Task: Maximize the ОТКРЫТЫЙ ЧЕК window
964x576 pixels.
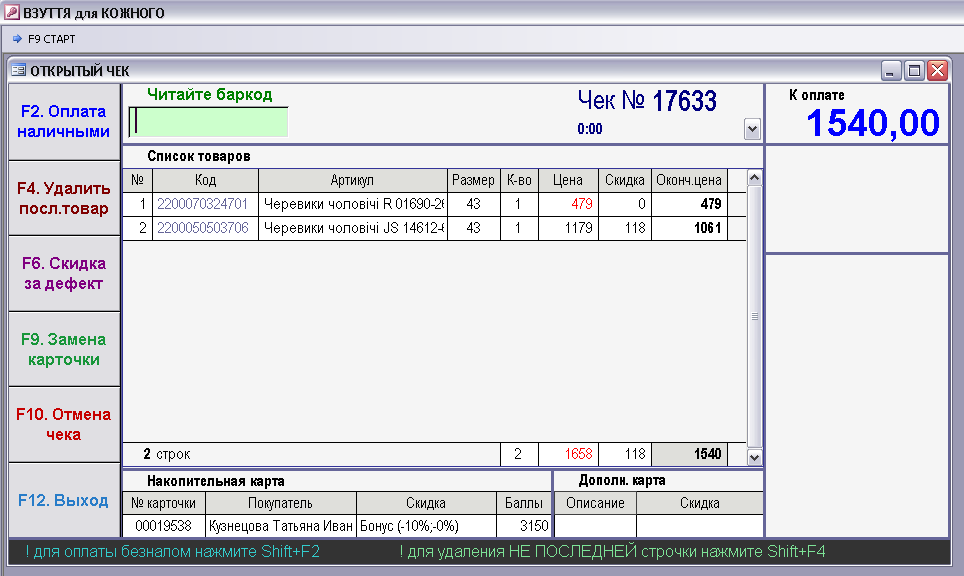Action: (x=914, y=71)
